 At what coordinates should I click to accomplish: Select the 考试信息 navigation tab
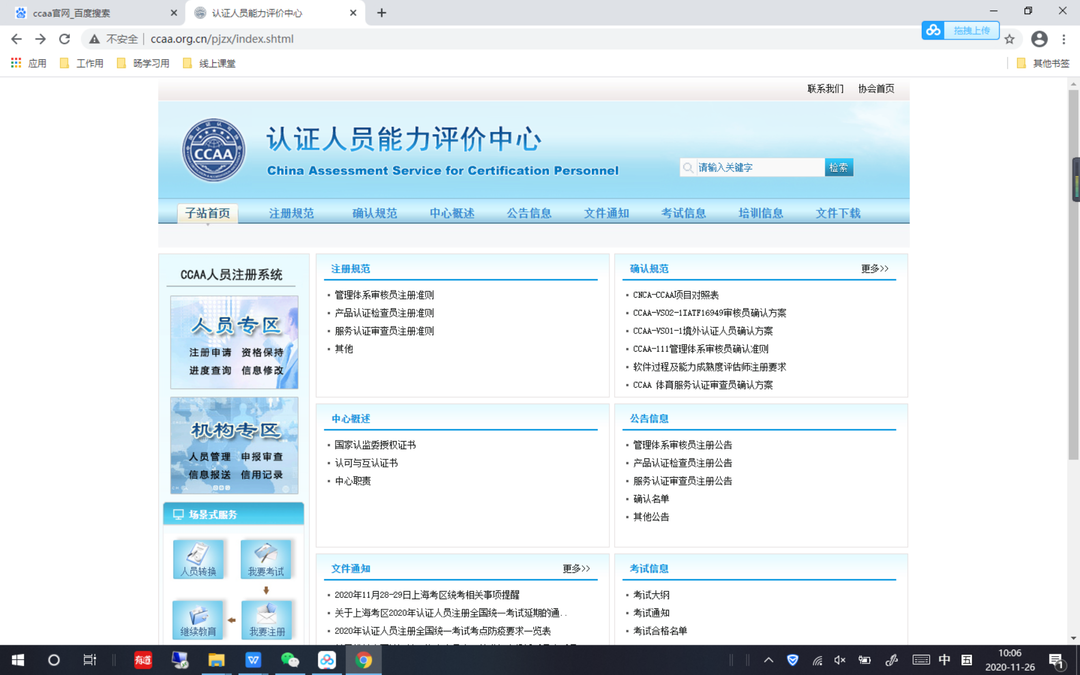(x=683, y=214)
